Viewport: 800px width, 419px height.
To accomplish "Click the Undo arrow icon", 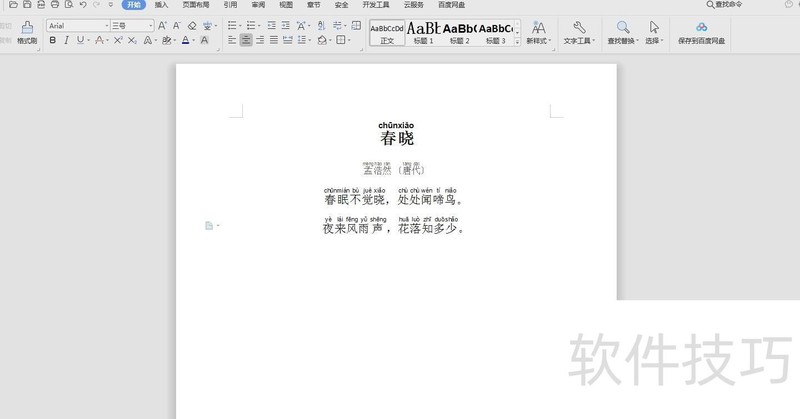I will pos(83,5).
